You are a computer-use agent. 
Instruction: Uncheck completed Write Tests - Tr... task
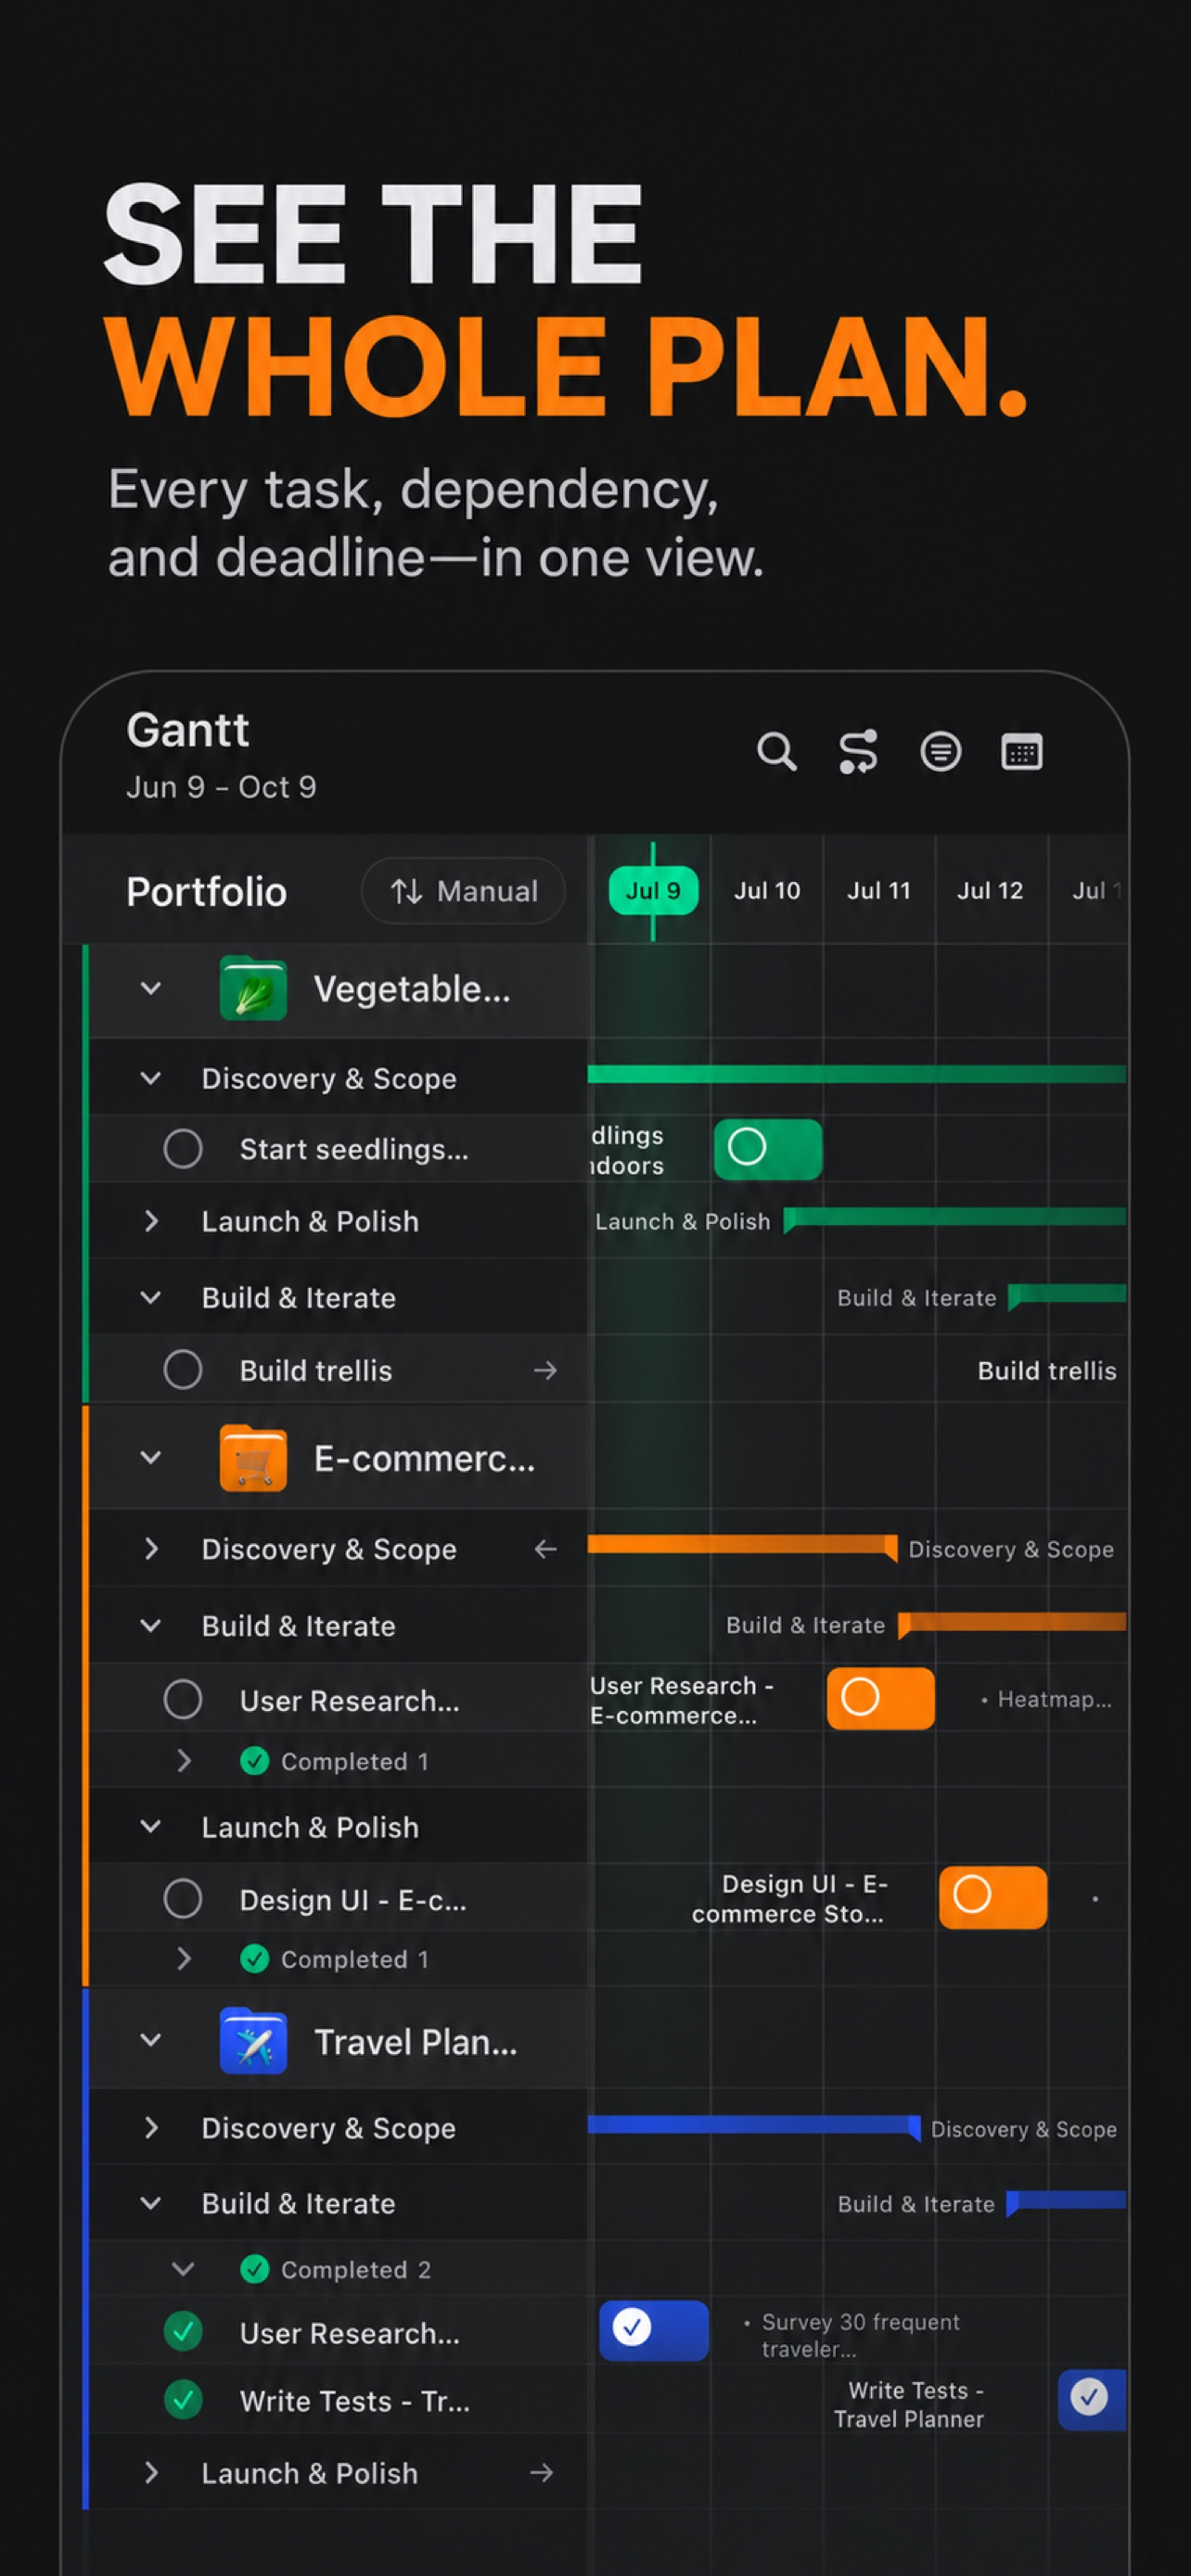[183, 2399]
